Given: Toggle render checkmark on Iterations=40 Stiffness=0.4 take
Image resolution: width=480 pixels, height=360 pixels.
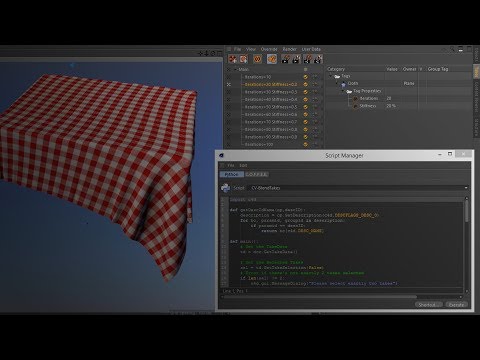Looking at the screenshot, I should tap(305, 100).
